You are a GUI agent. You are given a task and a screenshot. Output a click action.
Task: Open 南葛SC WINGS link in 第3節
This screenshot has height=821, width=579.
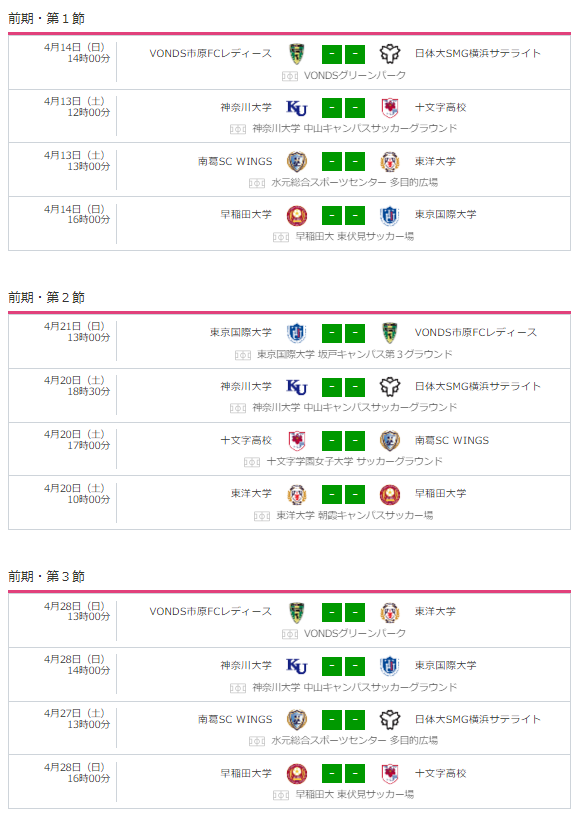coord(235,719)
